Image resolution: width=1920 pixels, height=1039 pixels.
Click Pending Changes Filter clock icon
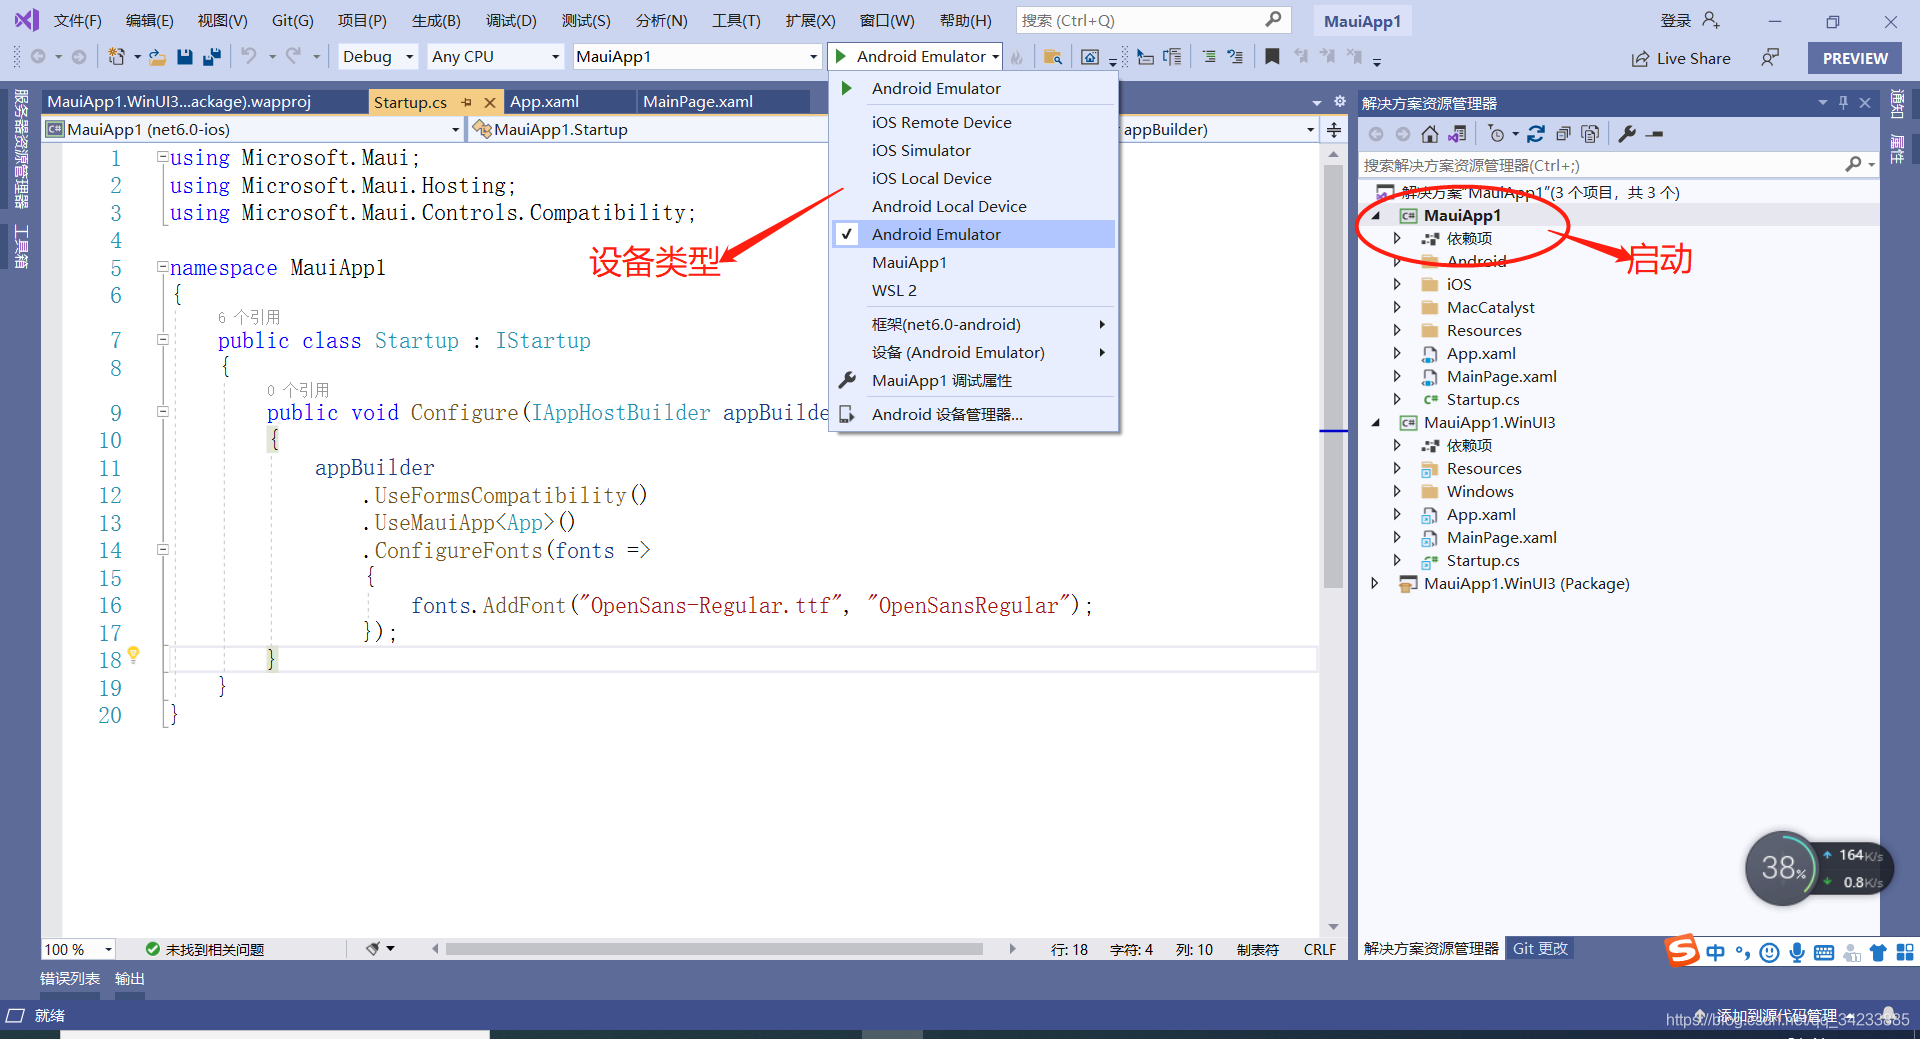coord(1497,134)
